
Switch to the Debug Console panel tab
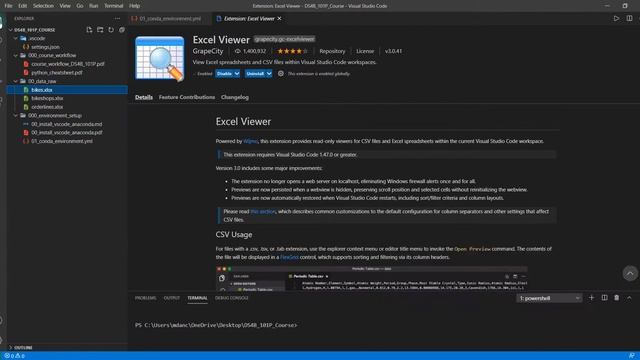point(232,298)
